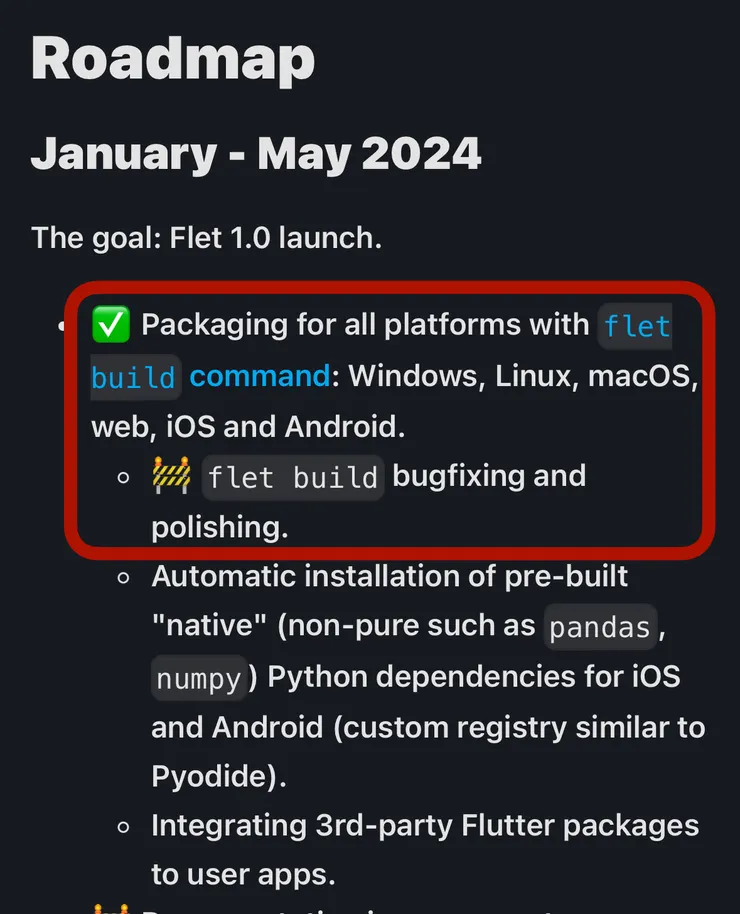
Task: Click the hollow bullet before Integrating 3rd-party
Action: coord(124,827)
